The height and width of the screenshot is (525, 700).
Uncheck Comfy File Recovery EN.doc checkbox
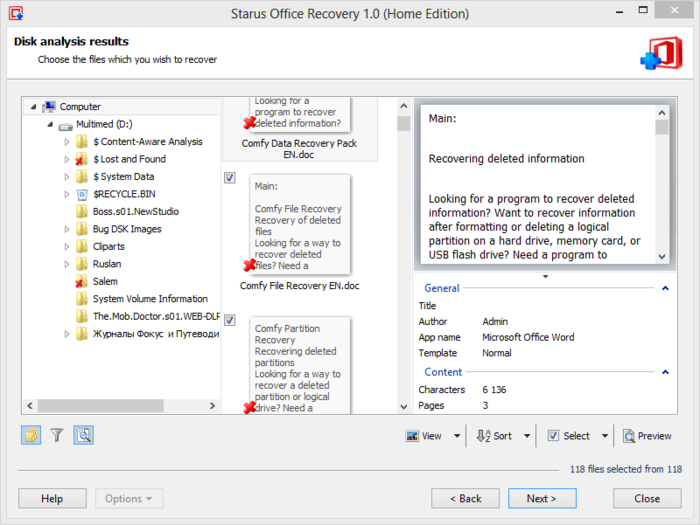230,178
